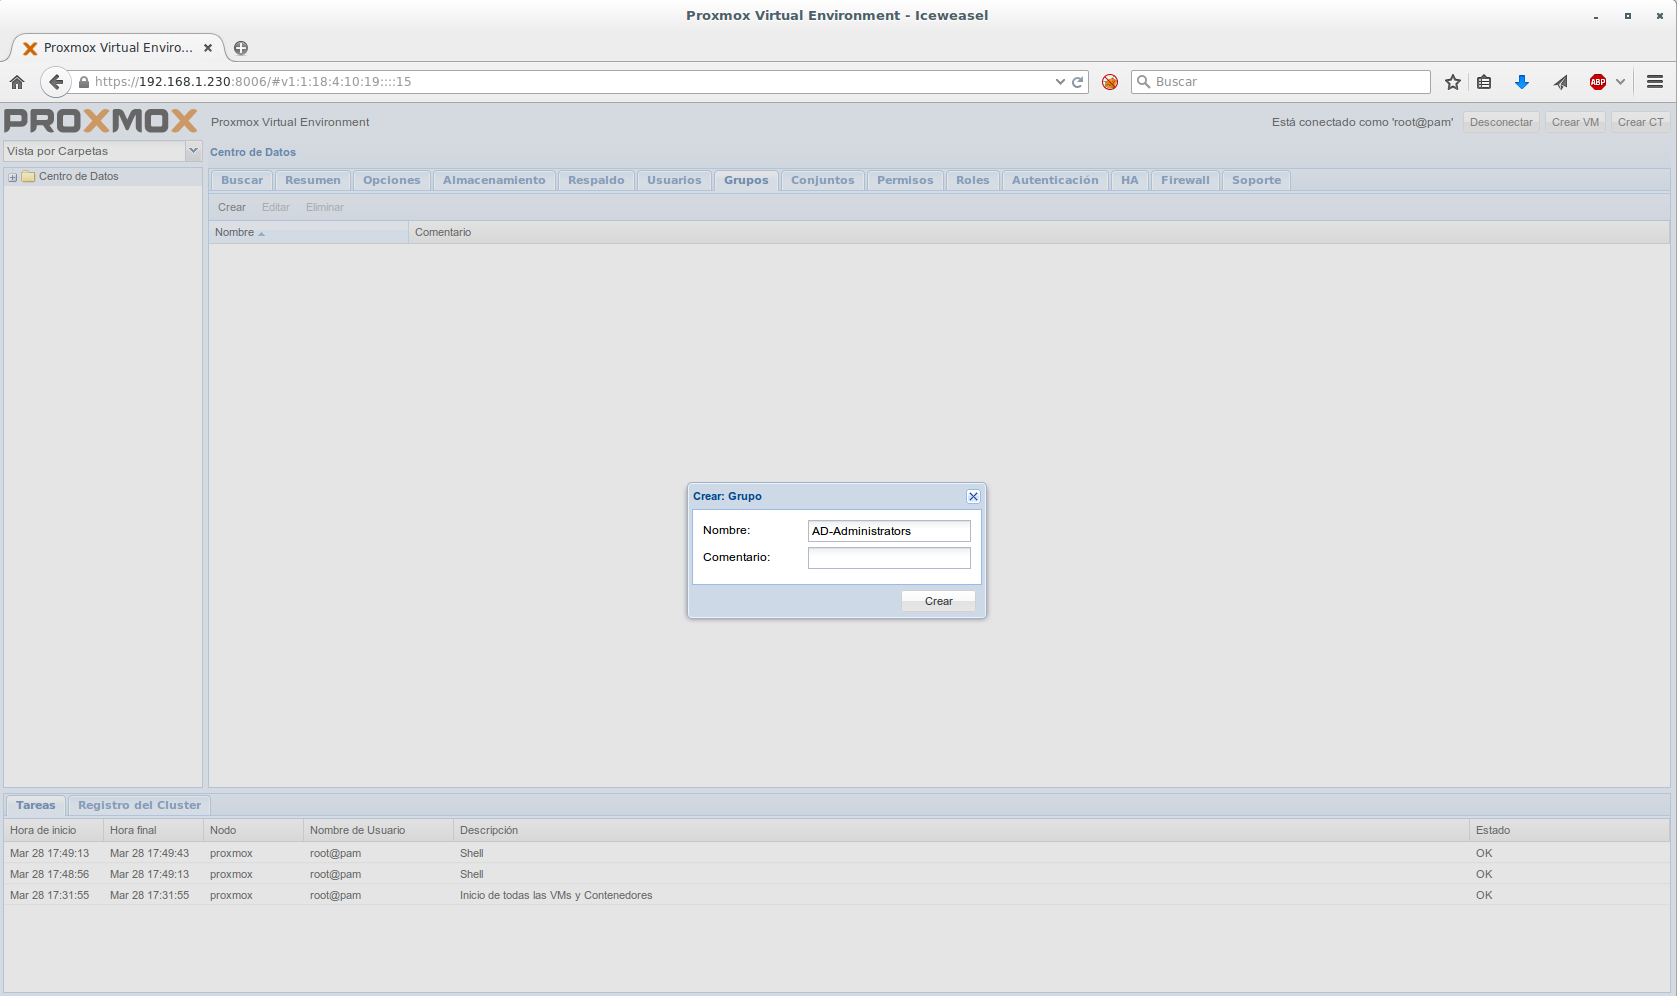Click the Comentario input field
1677x996 pixels.
[x=888, y=558]
